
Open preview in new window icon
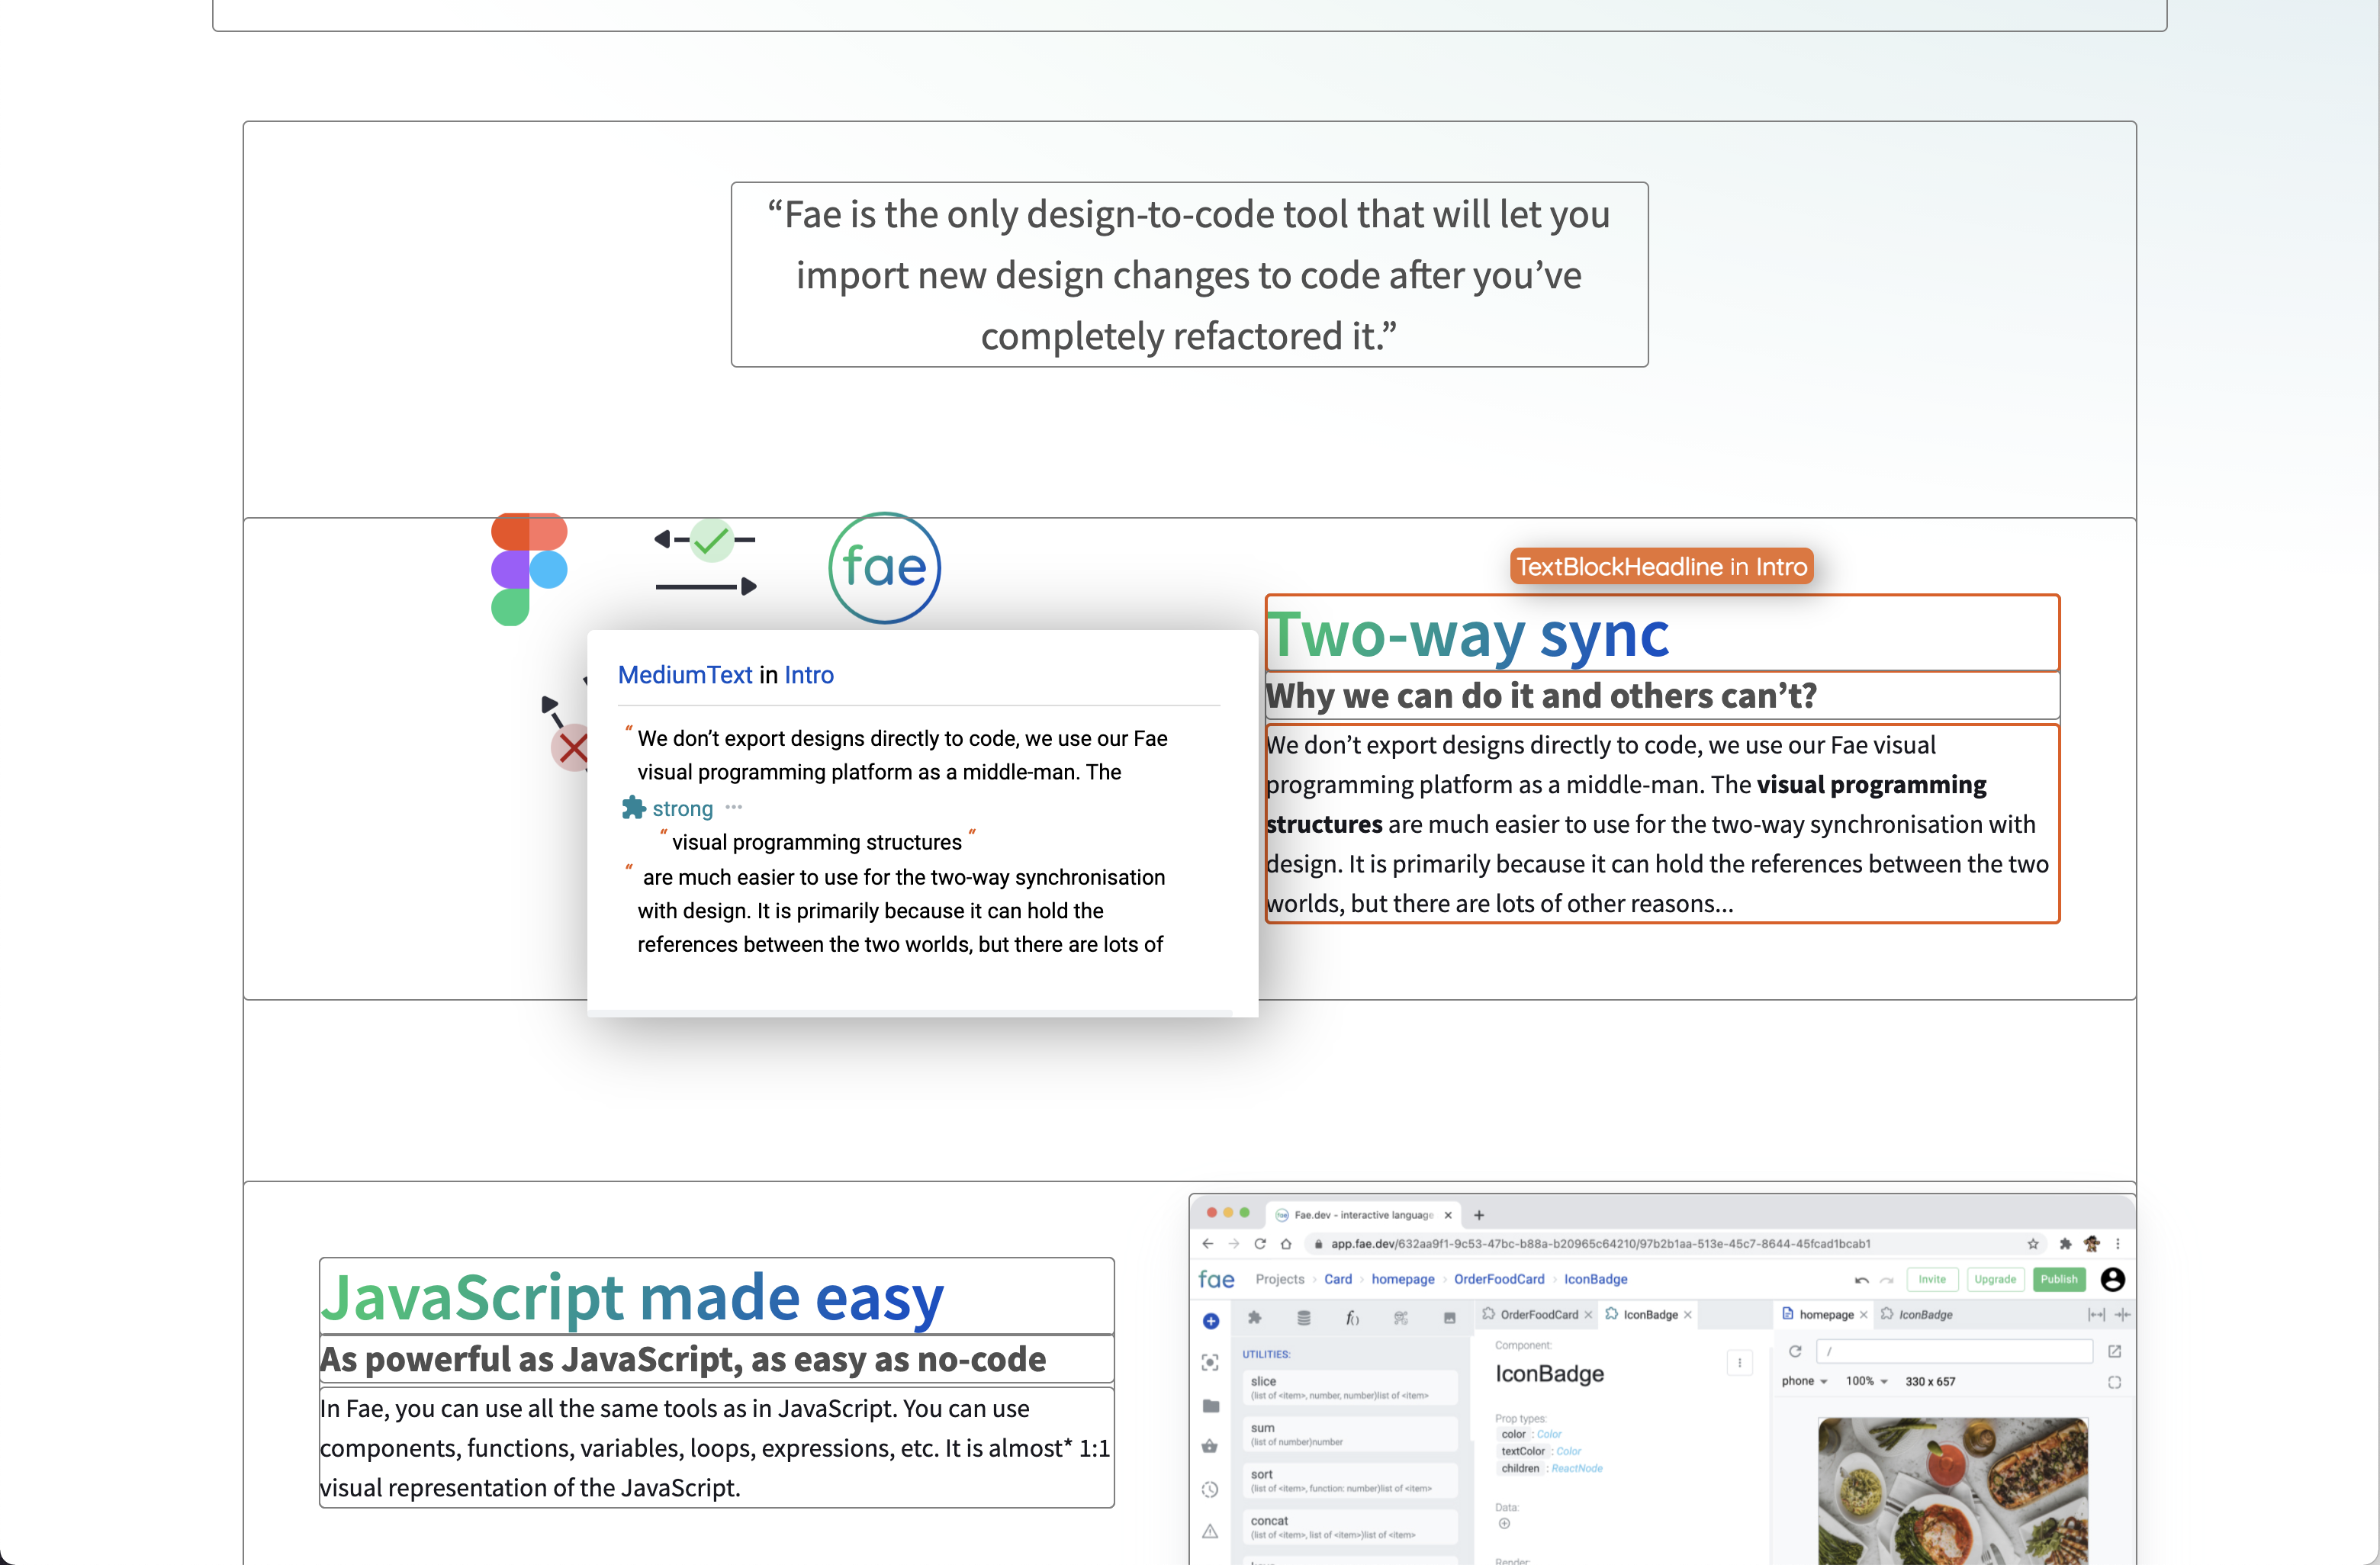[2115, 1351]
